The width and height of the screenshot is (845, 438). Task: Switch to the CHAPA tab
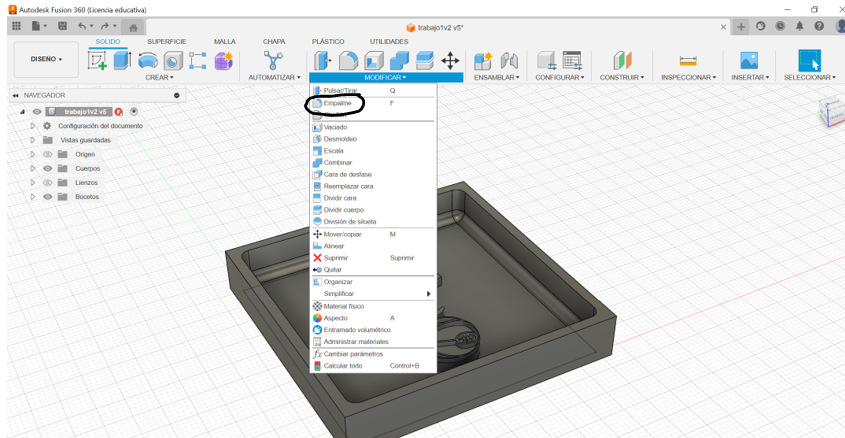point(274,41)
